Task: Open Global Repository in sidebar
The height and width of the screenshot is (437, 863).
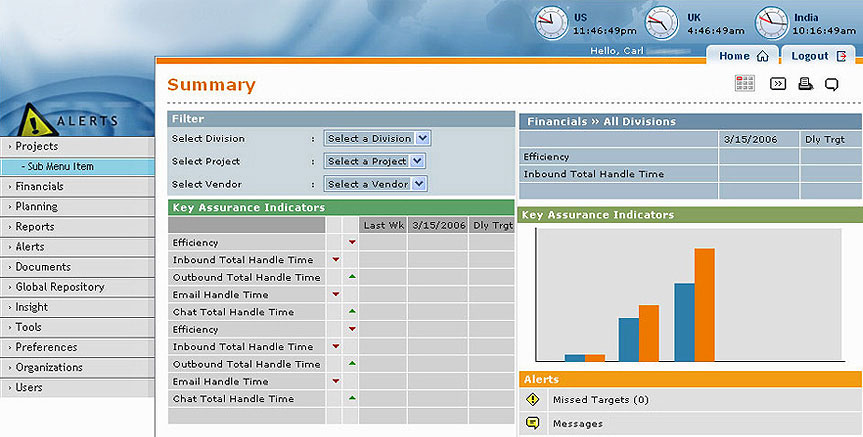Action: click(x=59, y=287)
